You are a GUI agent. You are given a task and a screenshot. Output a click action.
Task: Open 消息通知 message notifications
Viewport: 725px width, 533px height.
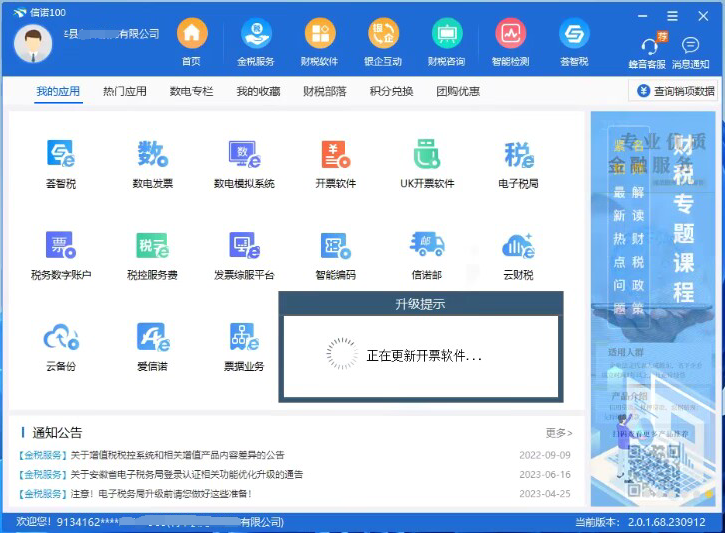pos(690,52)
